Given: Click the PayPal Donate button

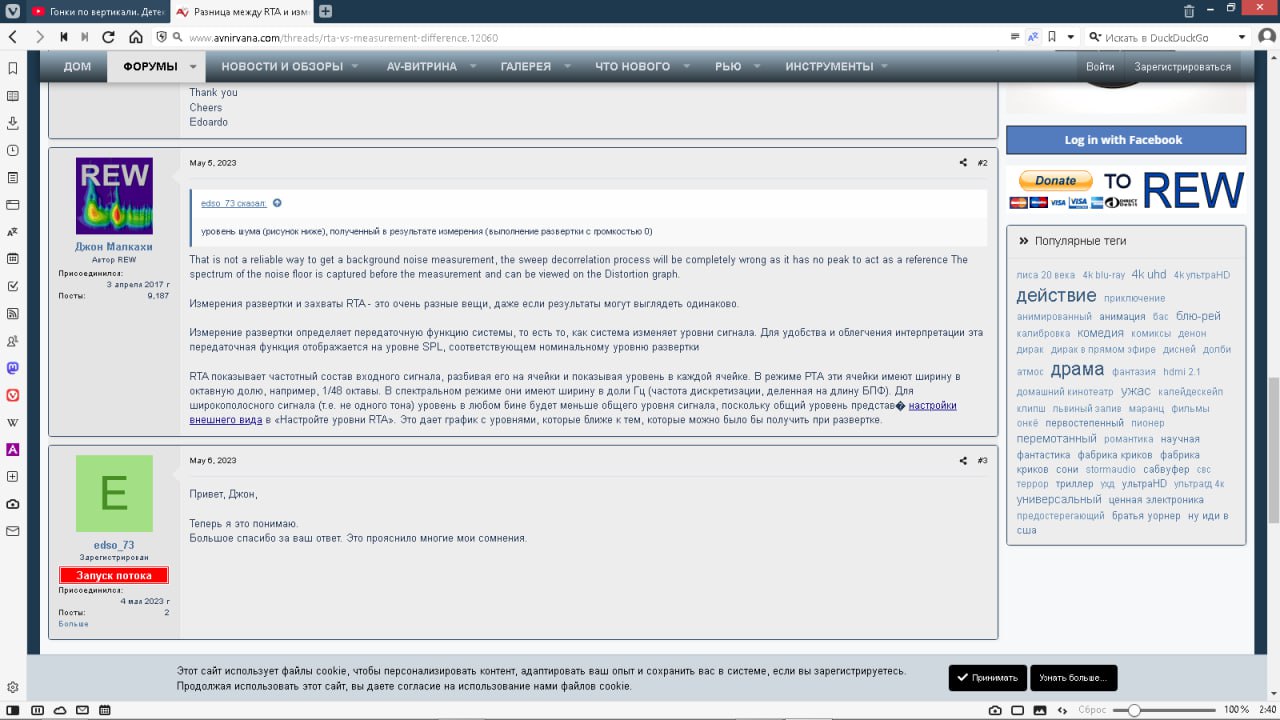Looking at the screenshot, I should pyautogui.click(x=1056, y=181).
